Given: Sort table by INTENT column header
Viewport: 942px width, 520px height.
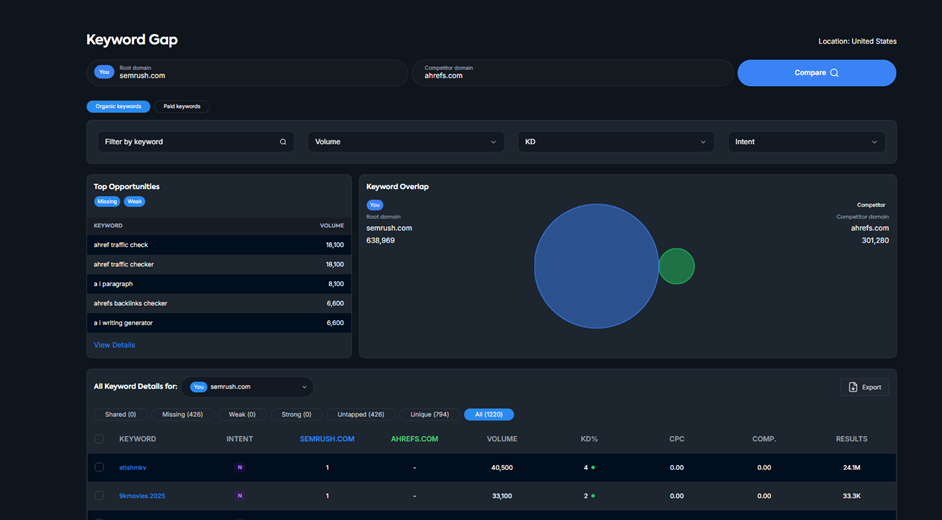Looking at the screenshot, I should [239, 439].
